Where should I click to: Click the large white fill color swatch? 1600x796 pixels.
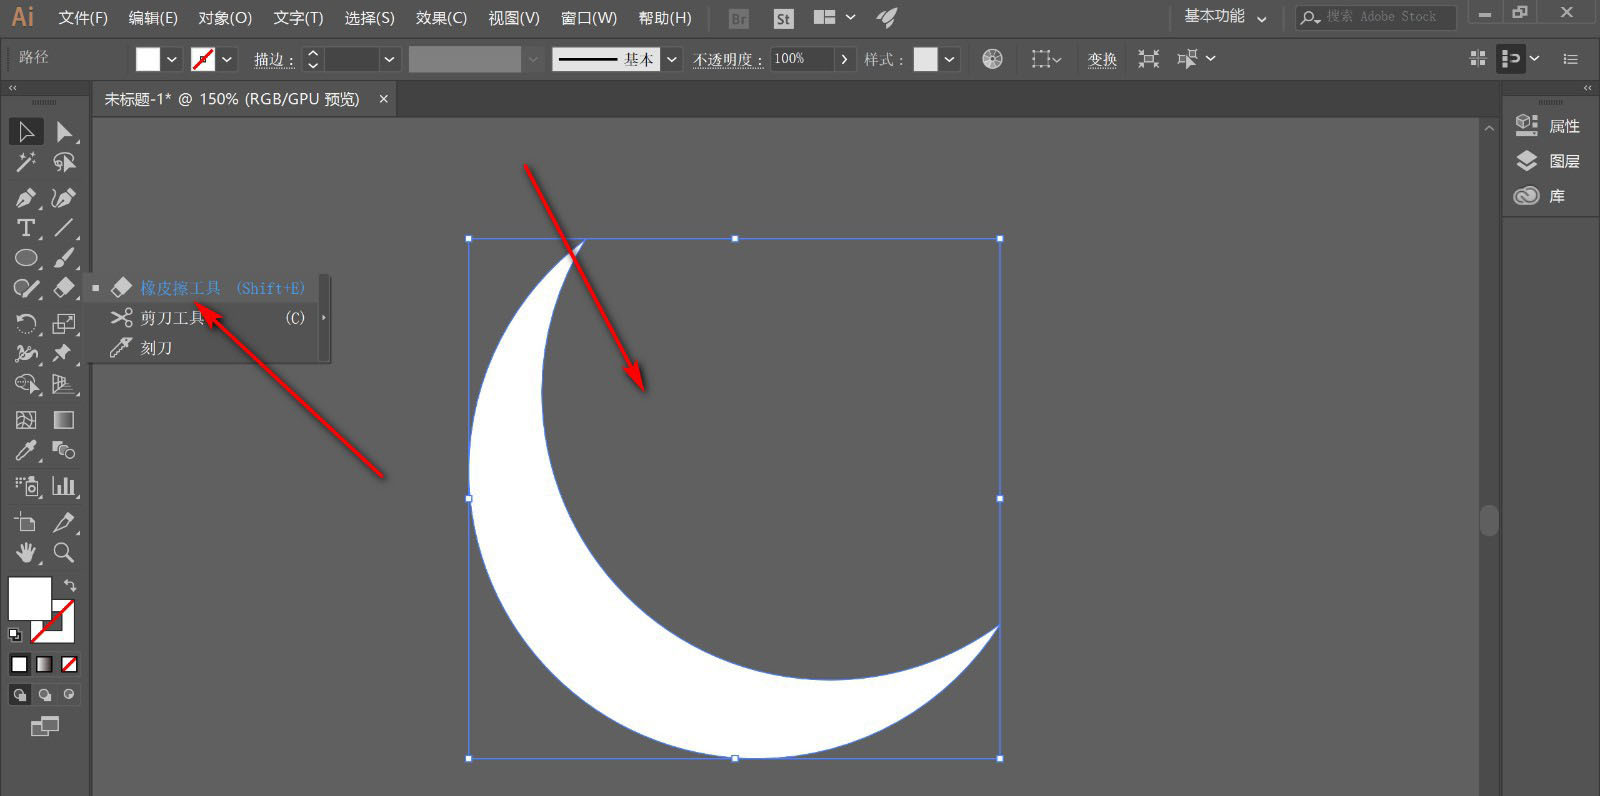[29, 598]
